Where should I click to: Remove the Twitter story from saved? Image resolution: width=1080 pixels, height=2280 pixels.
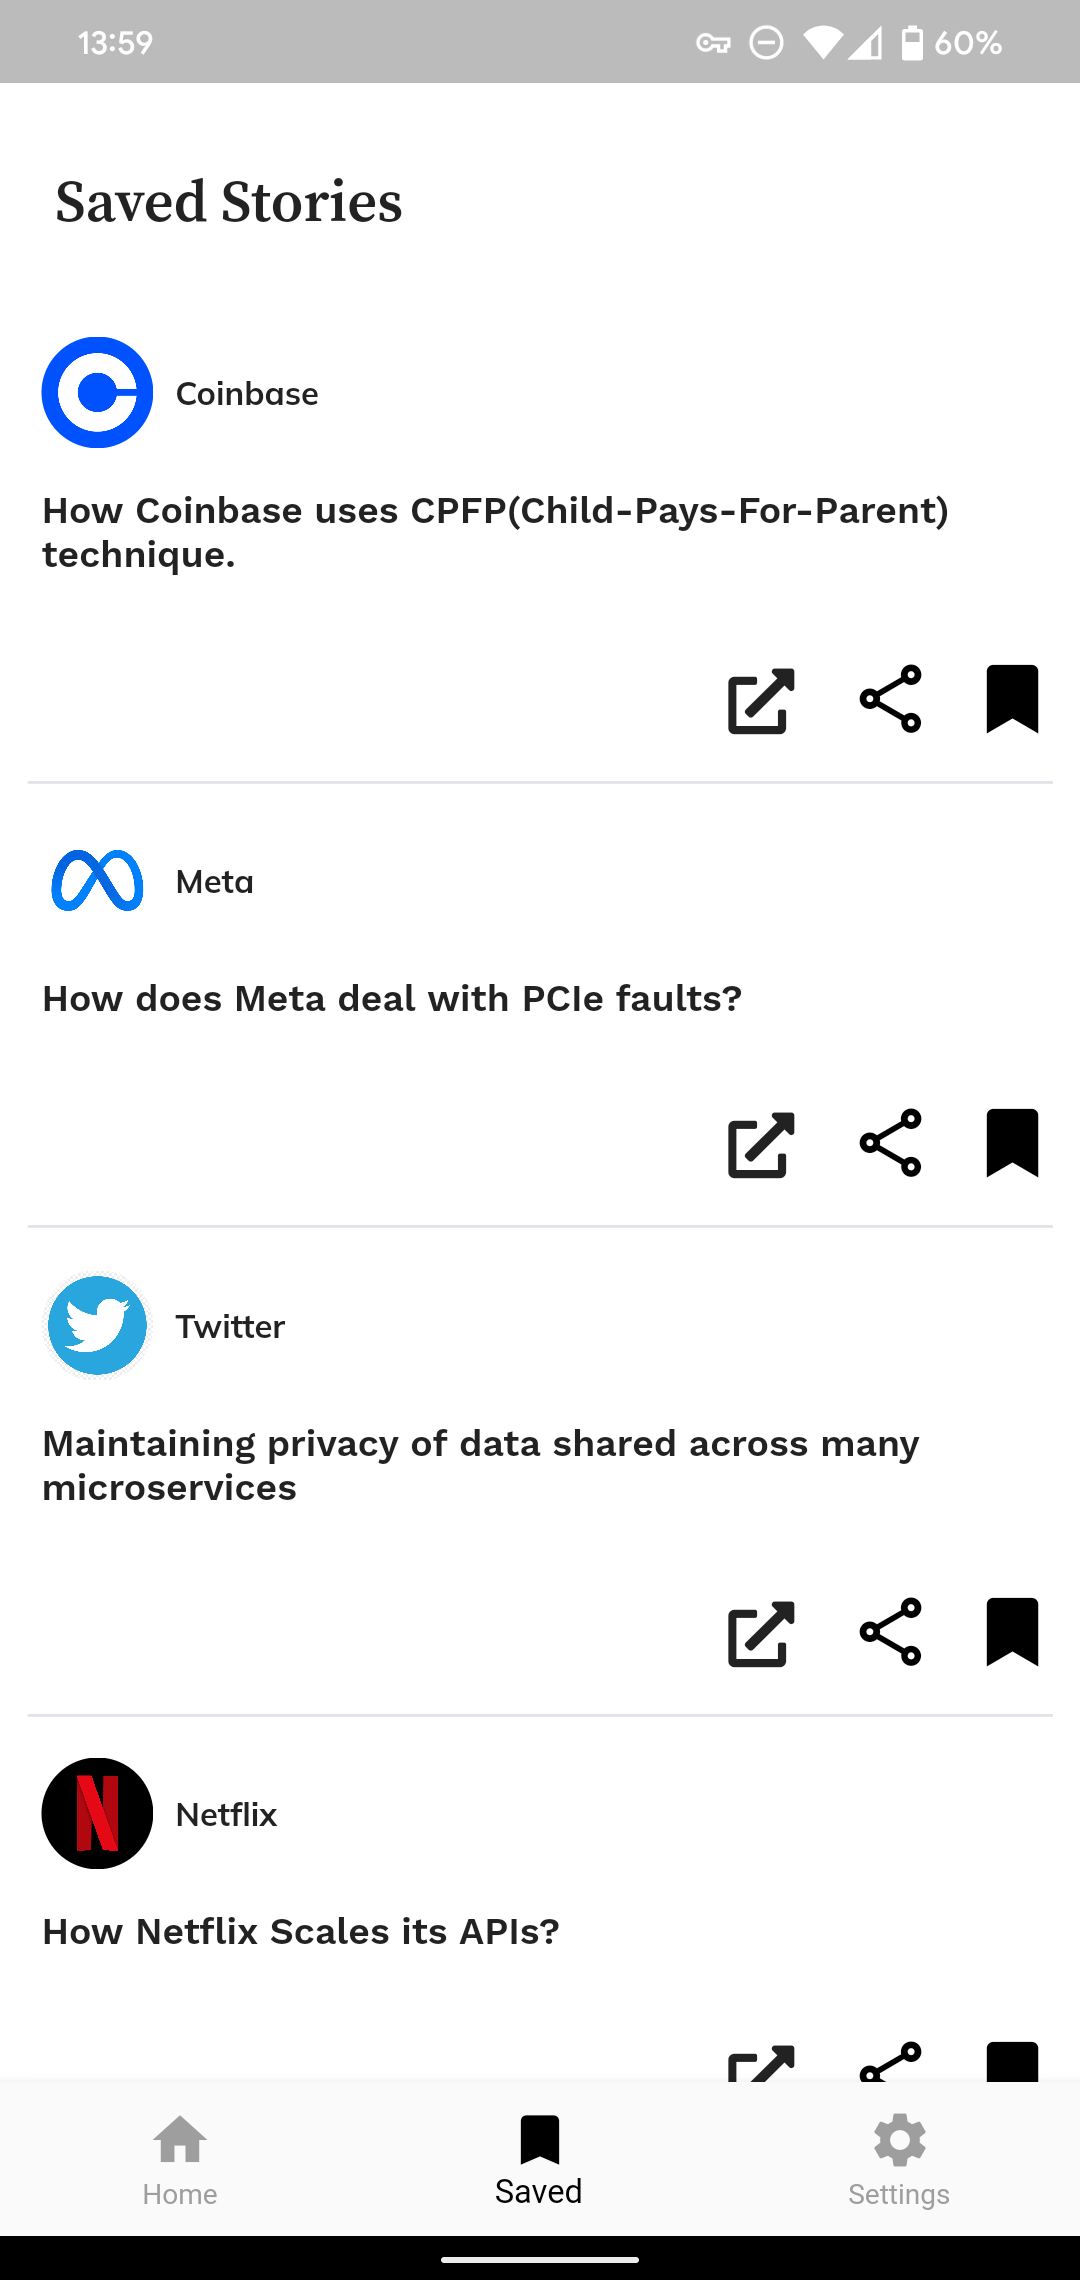coord(1011,1630)
